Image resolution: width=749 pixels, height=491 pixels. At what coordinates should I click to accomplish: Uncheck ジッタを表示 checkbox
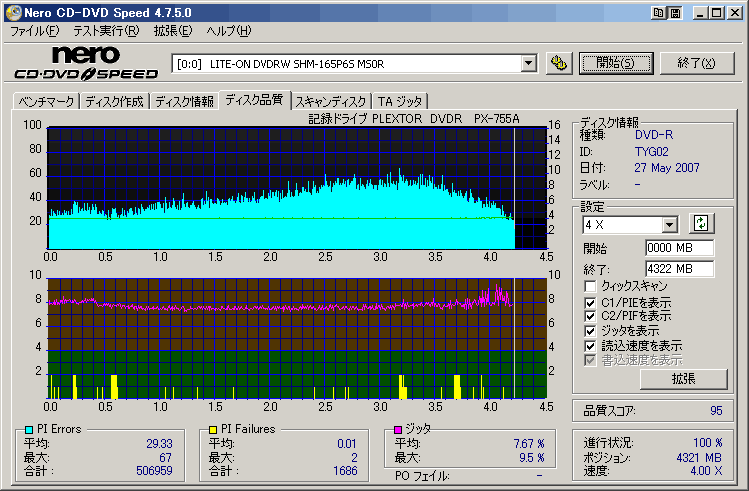(590, 331)
